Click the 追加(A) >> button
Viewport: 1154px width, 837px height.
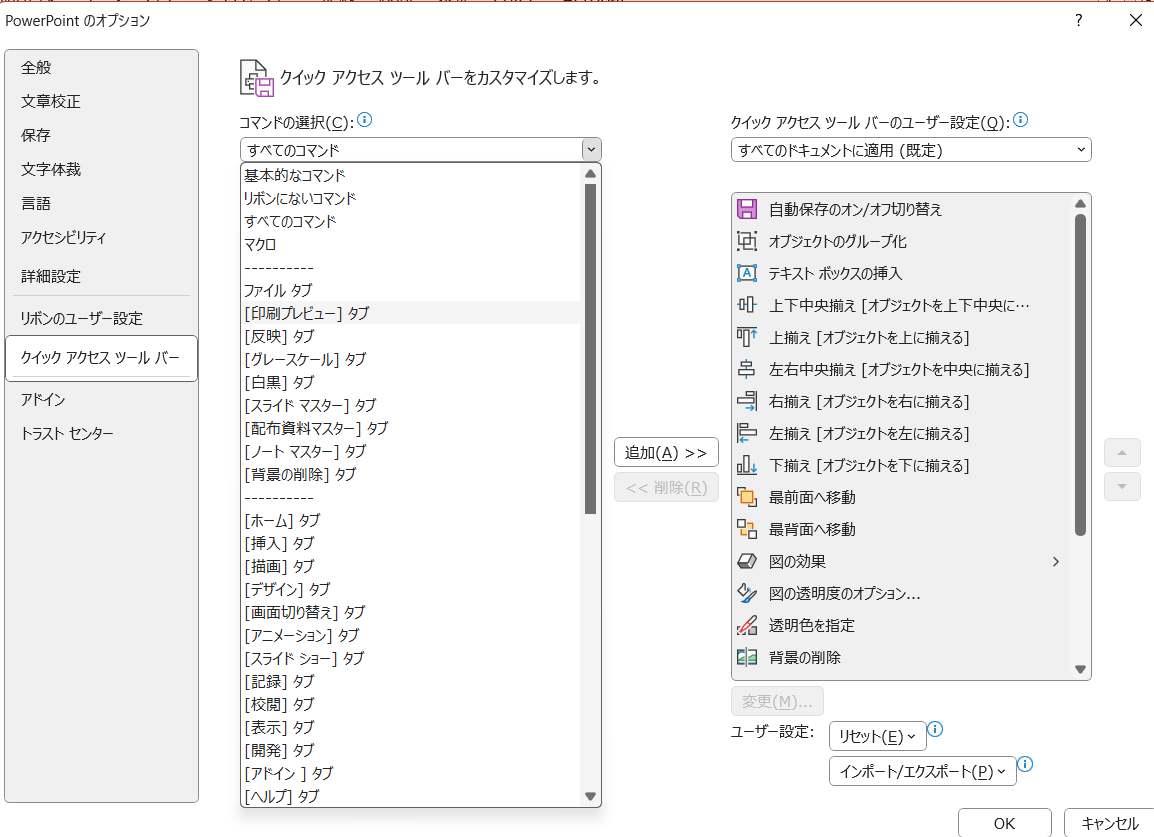[x=666, y=452]
